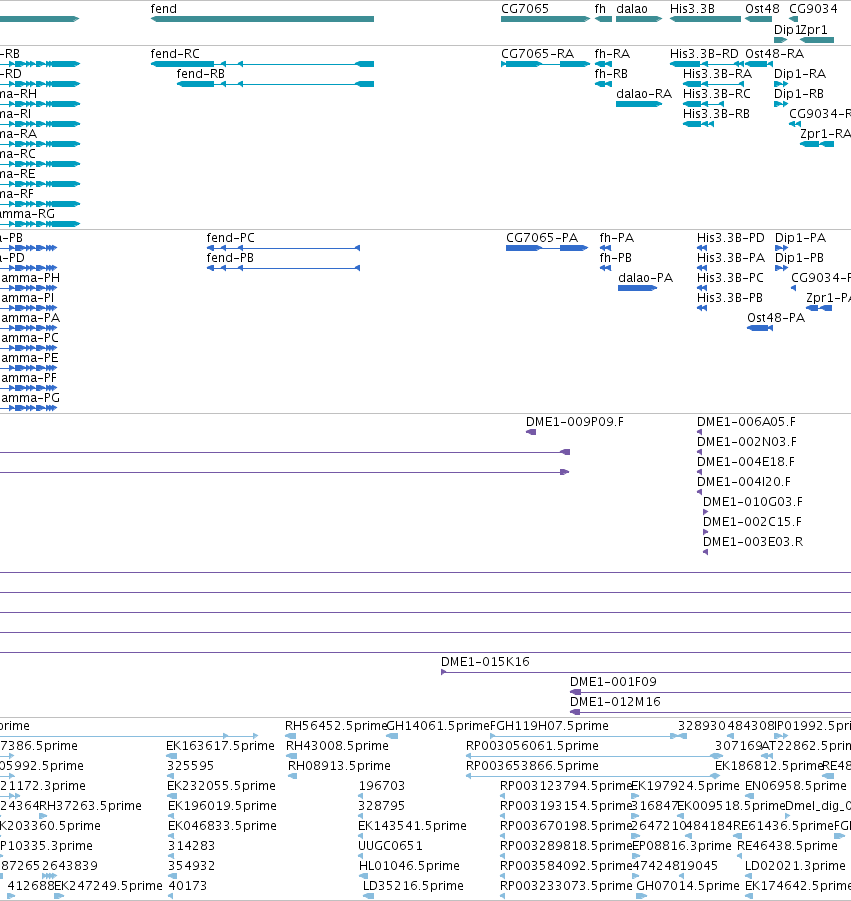This screenshot has width=851, height=901.
Task: Click the dalao gene arrow
Action: pos(639,19)
